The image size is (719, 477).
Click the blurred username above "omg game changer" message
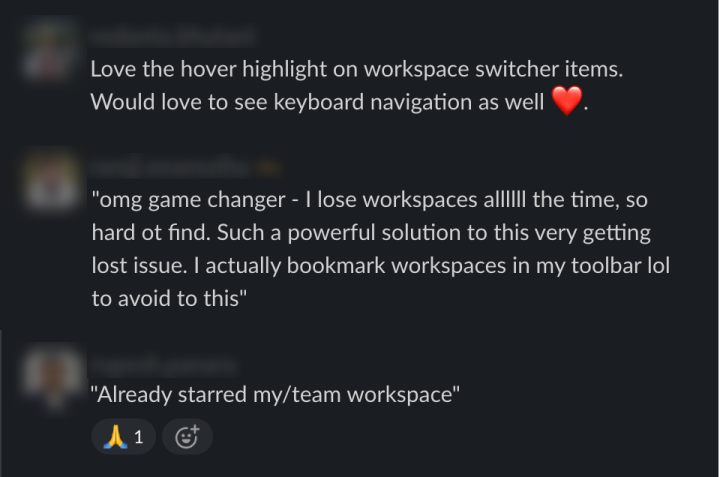[x=172, y=166]
